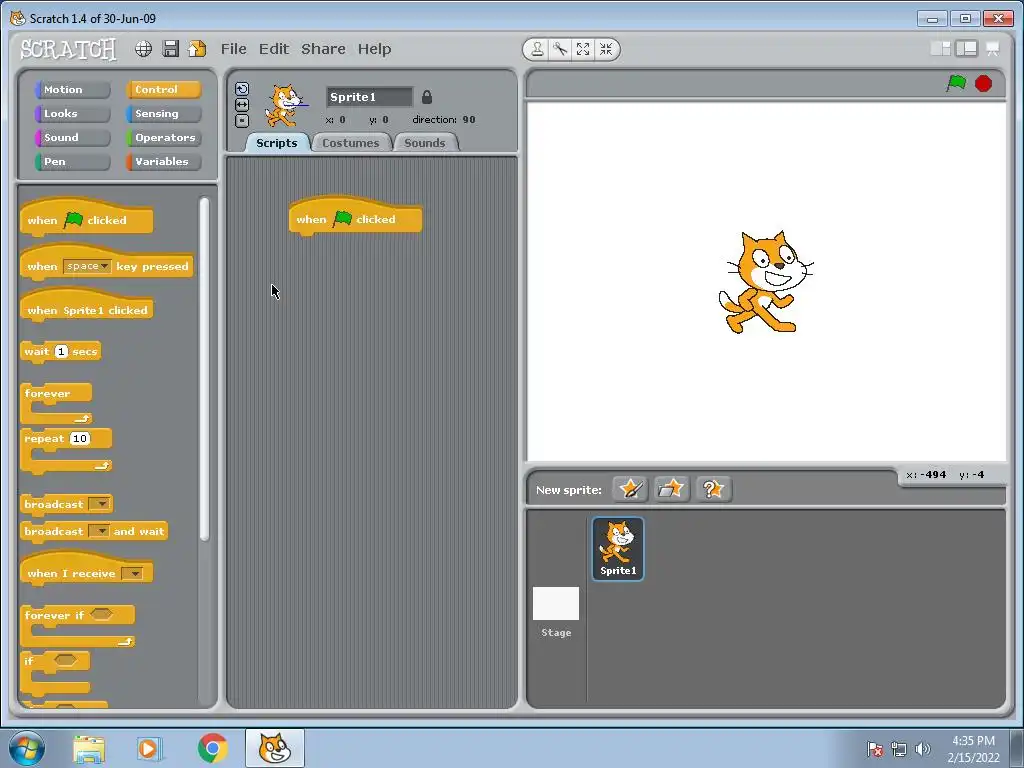Image resolution: width=1024 pixels, height=768 pixels.
Task: Open the volume tray icon
Action: [922, 749]
